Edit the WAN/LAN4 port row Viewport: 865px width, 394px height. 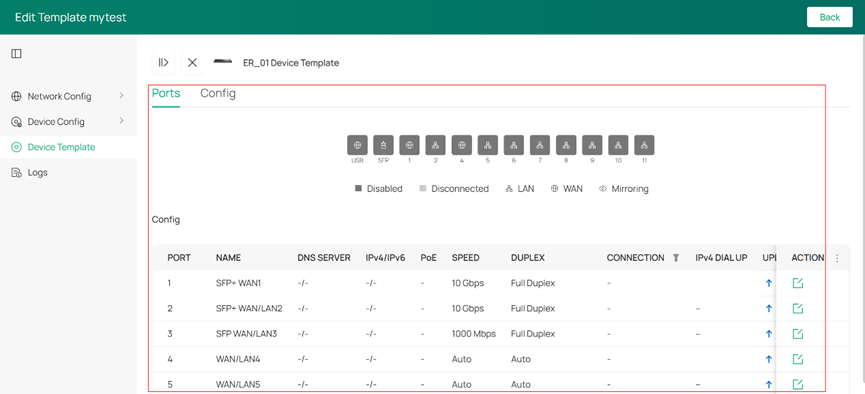click(x=797, y=359)
